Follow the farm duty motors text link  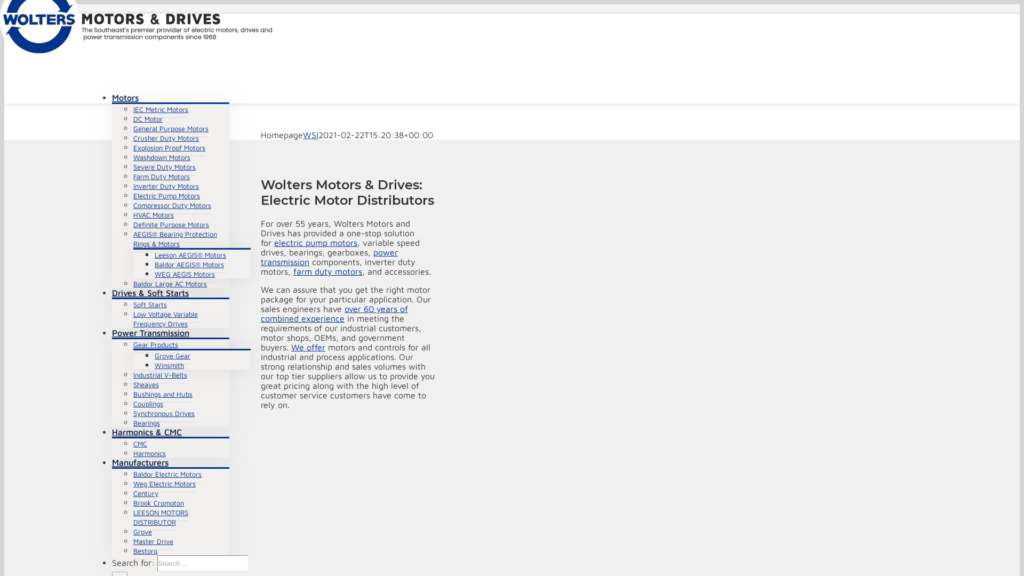point(327,272)
